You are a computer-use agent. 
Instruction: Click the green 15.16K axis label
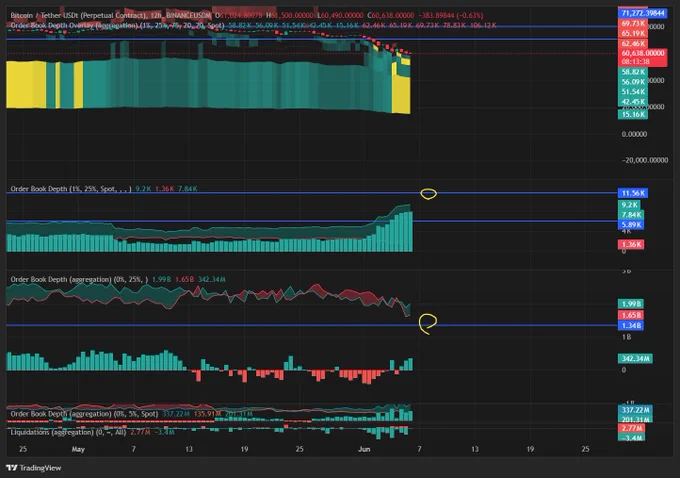[633, 115]
